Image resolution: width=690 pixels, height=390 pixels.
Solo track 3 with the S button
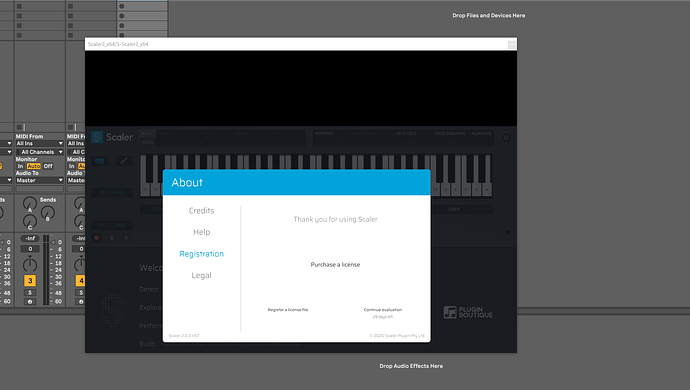(30, 293)
